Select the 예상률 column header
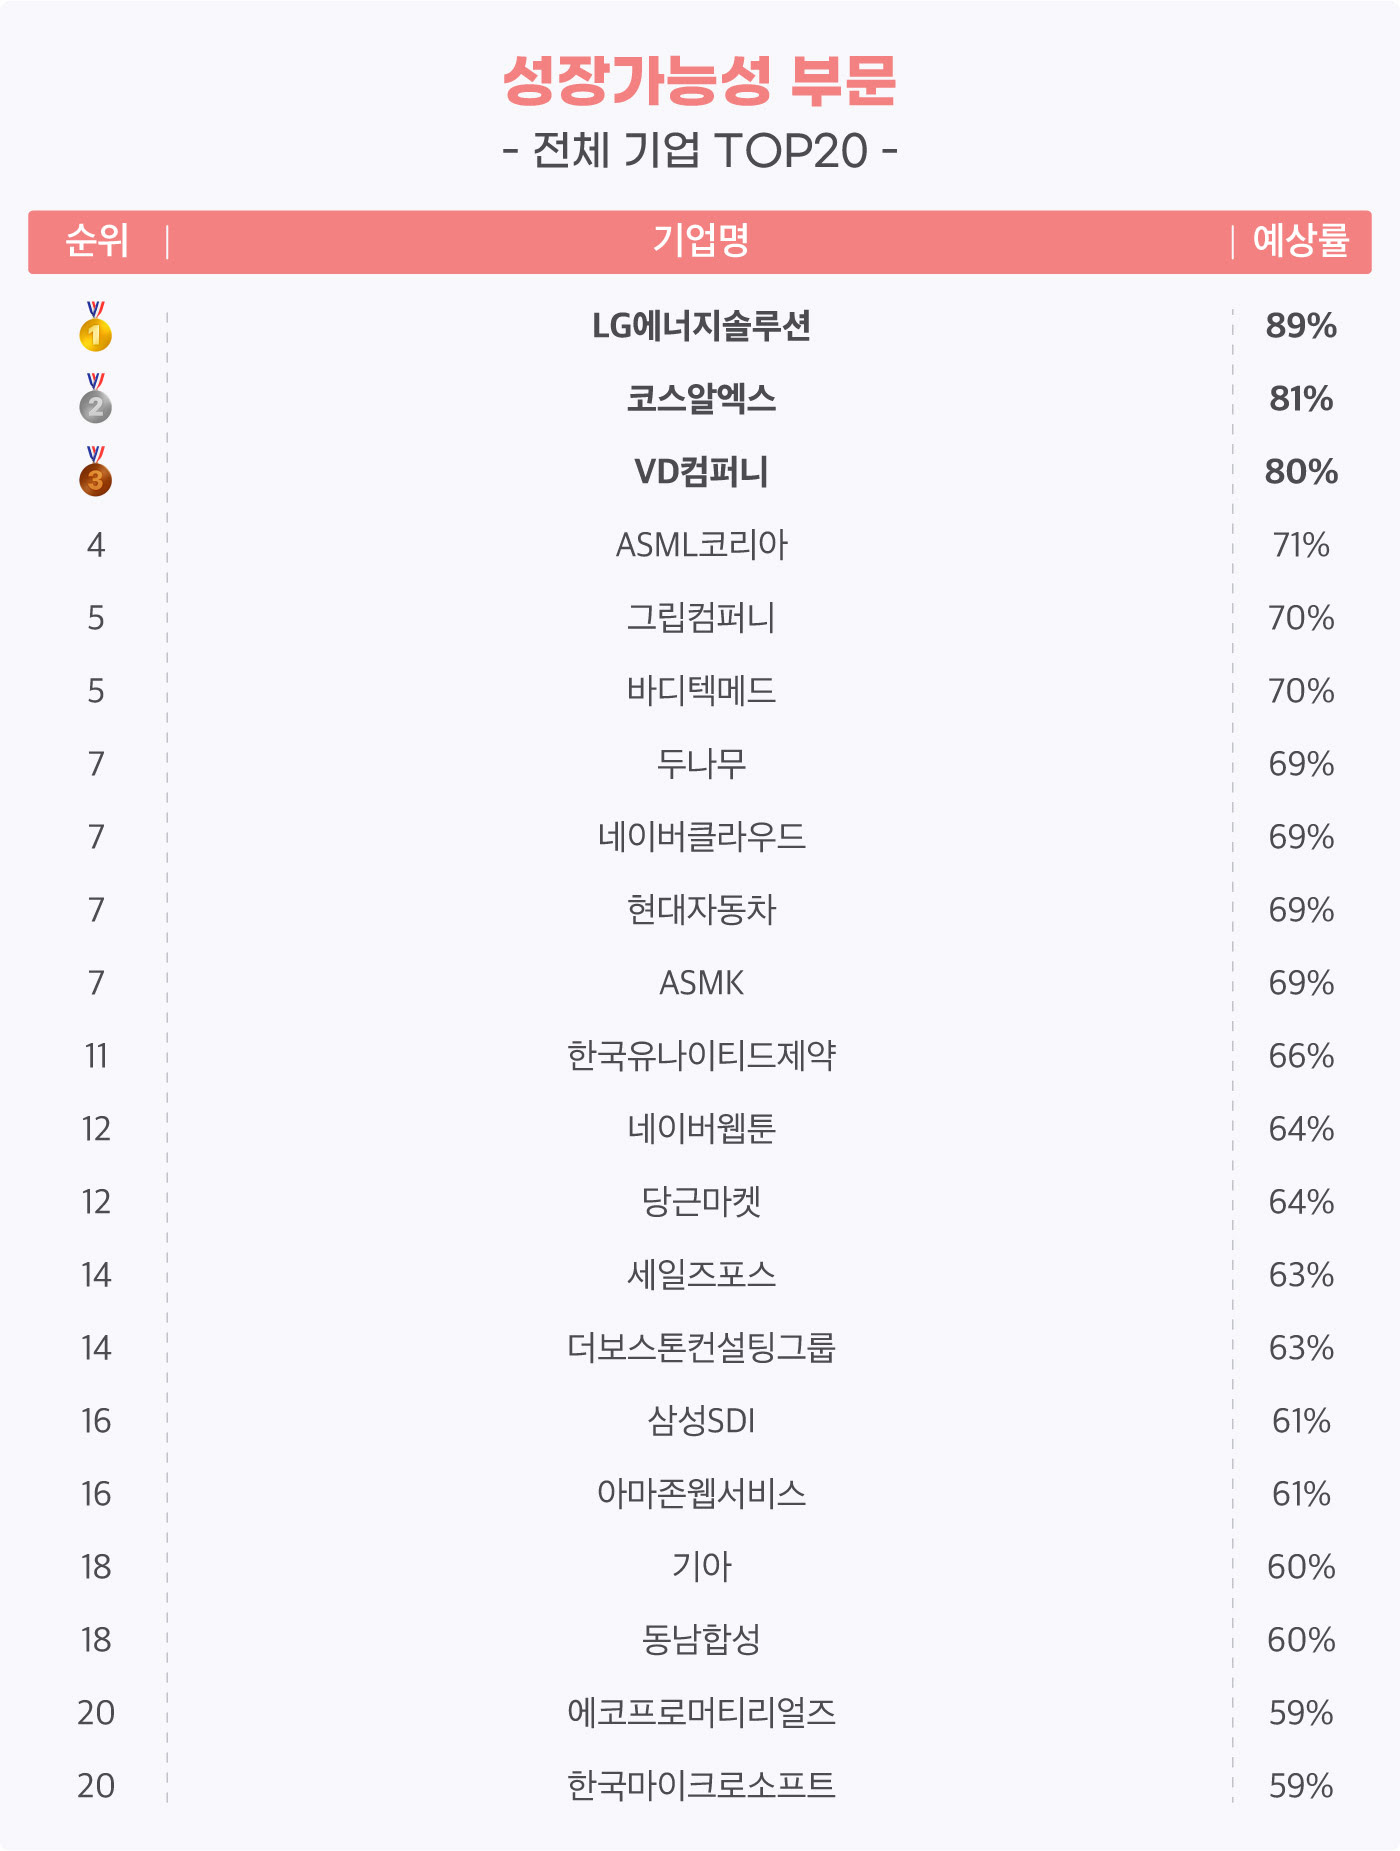This screenshot has width=1400, height=1851. pos(1301,241)
